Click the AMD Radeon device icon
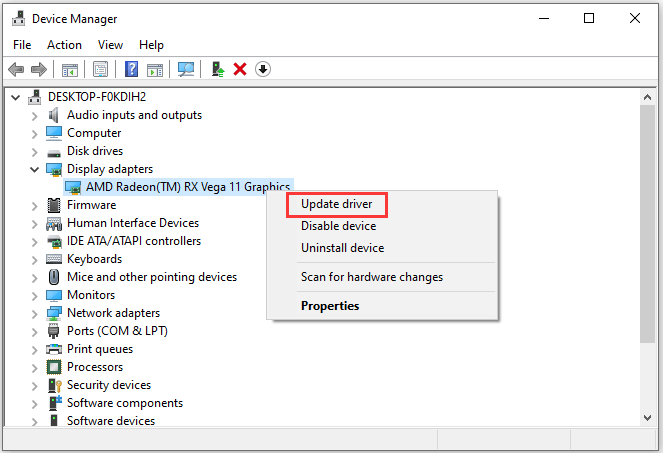663x453 pixels. coord(73,187)
